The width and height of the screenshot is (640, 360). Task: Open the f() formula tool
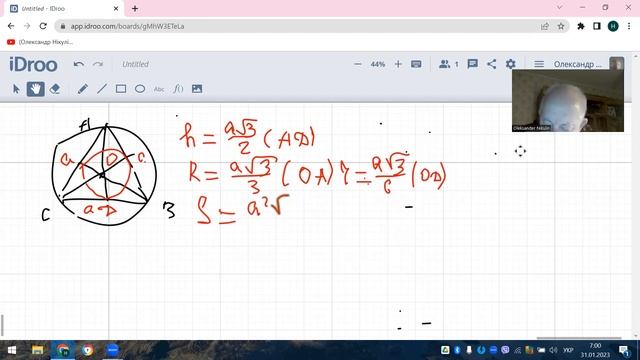tap(178, 89)
